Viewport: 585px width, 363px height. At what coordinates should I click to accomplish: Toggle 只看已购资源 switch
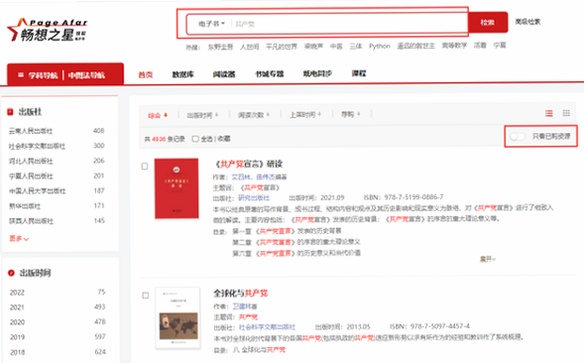point(517,137)
